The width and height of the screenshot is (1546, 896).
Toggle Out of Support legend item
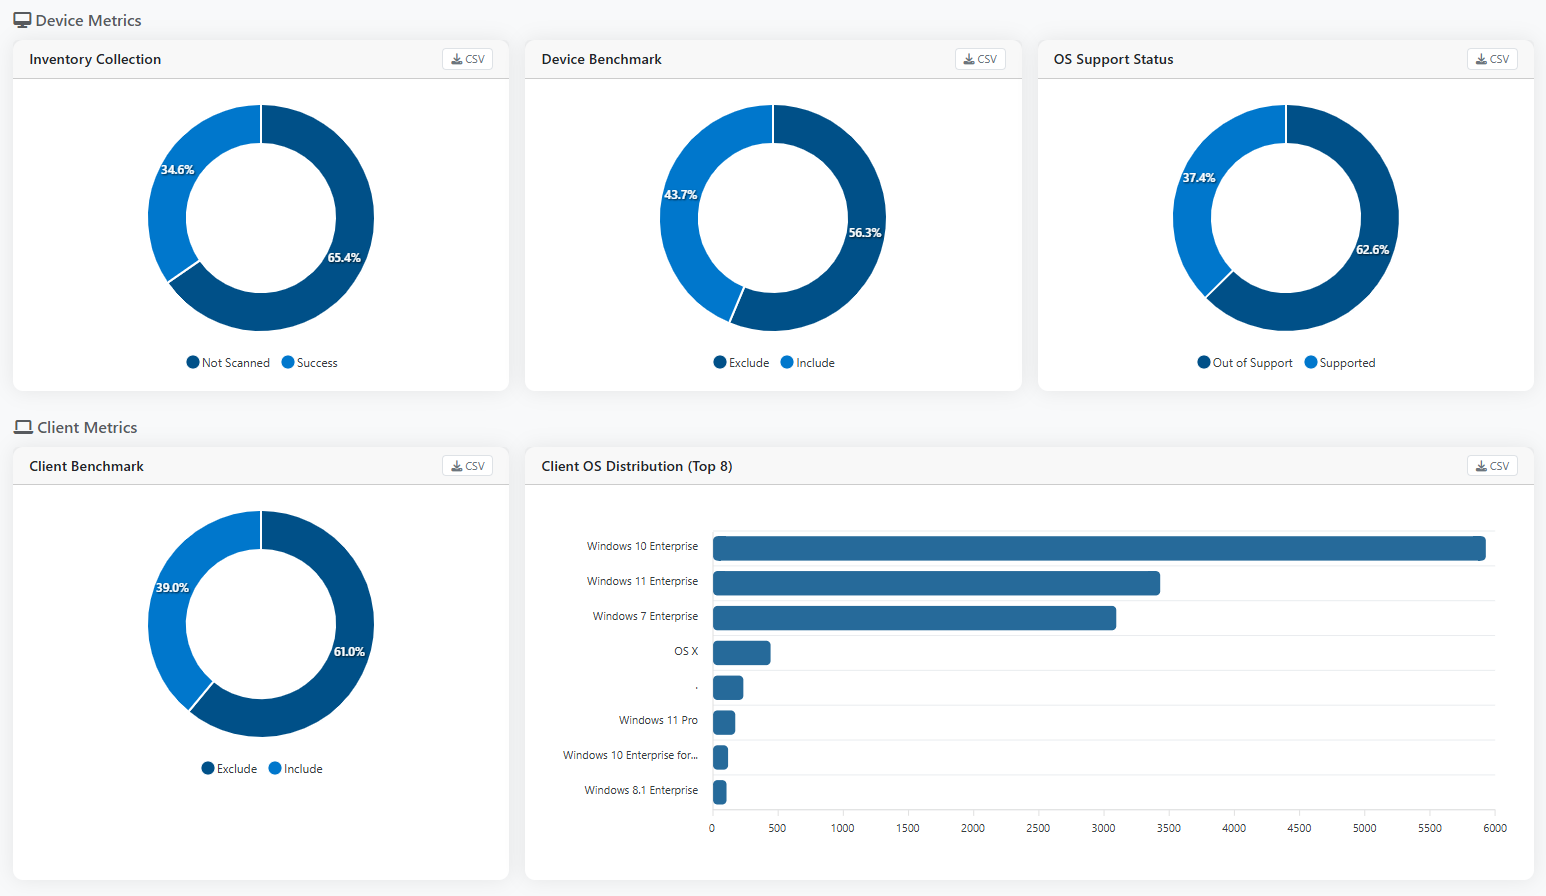click(x=1245, y=363)
